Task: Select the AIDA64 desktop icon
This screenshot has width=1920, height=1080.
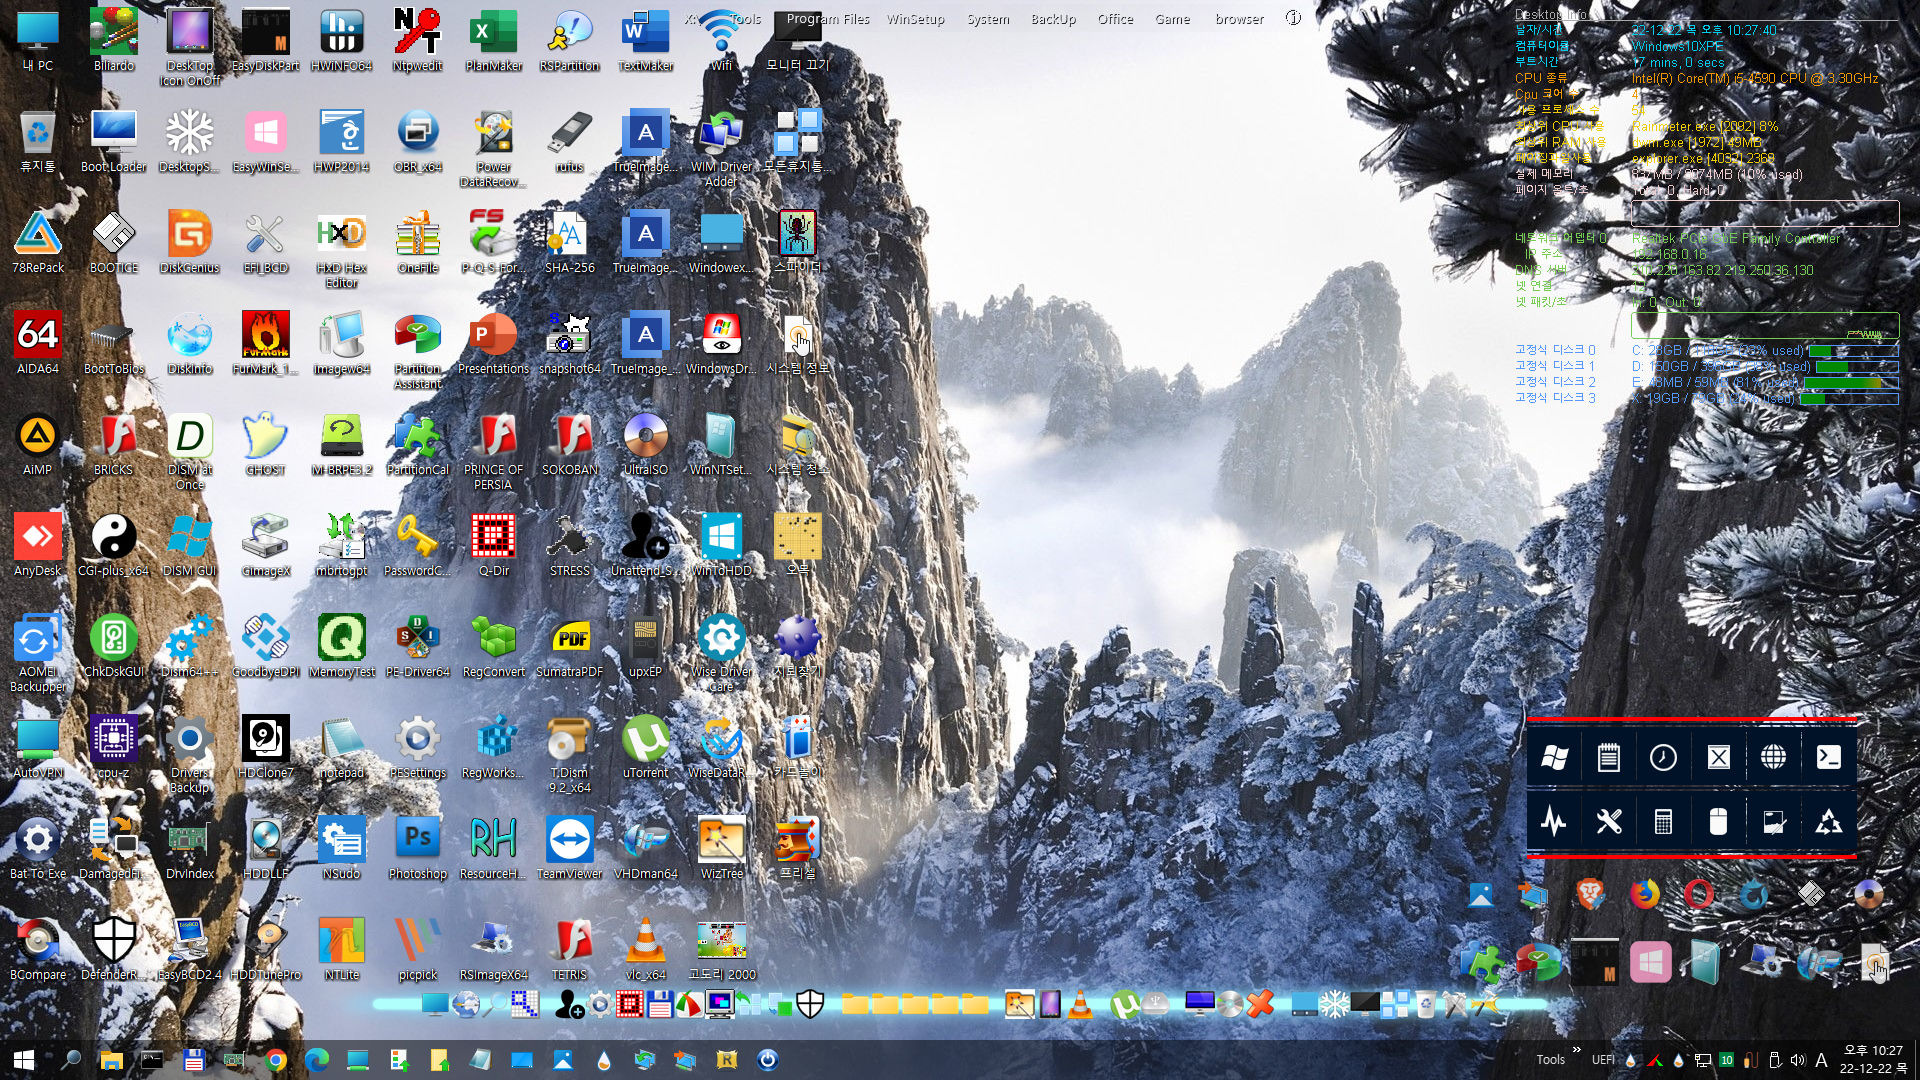Action: 37,343
